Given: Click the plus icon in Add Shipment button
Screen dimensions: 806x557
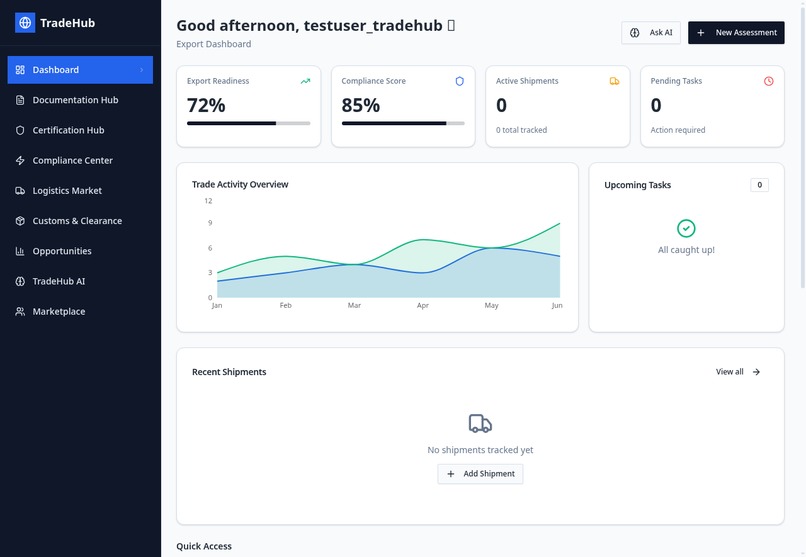Looking at the screenshot, I should (451, 474).
